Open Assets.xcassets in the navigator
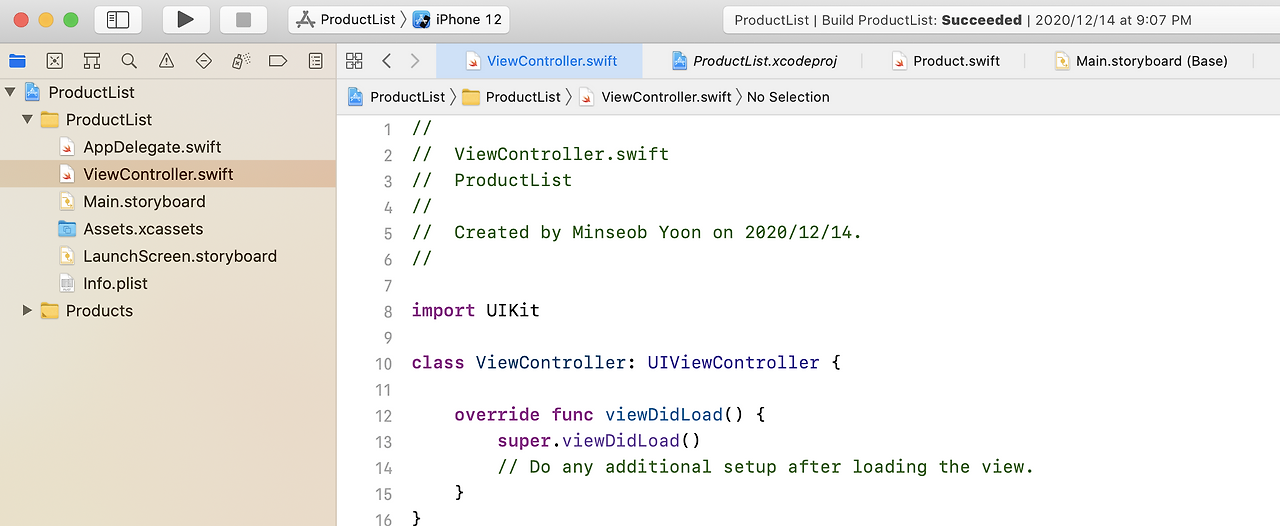This screenshot has height=526, width=1280. 143,229
